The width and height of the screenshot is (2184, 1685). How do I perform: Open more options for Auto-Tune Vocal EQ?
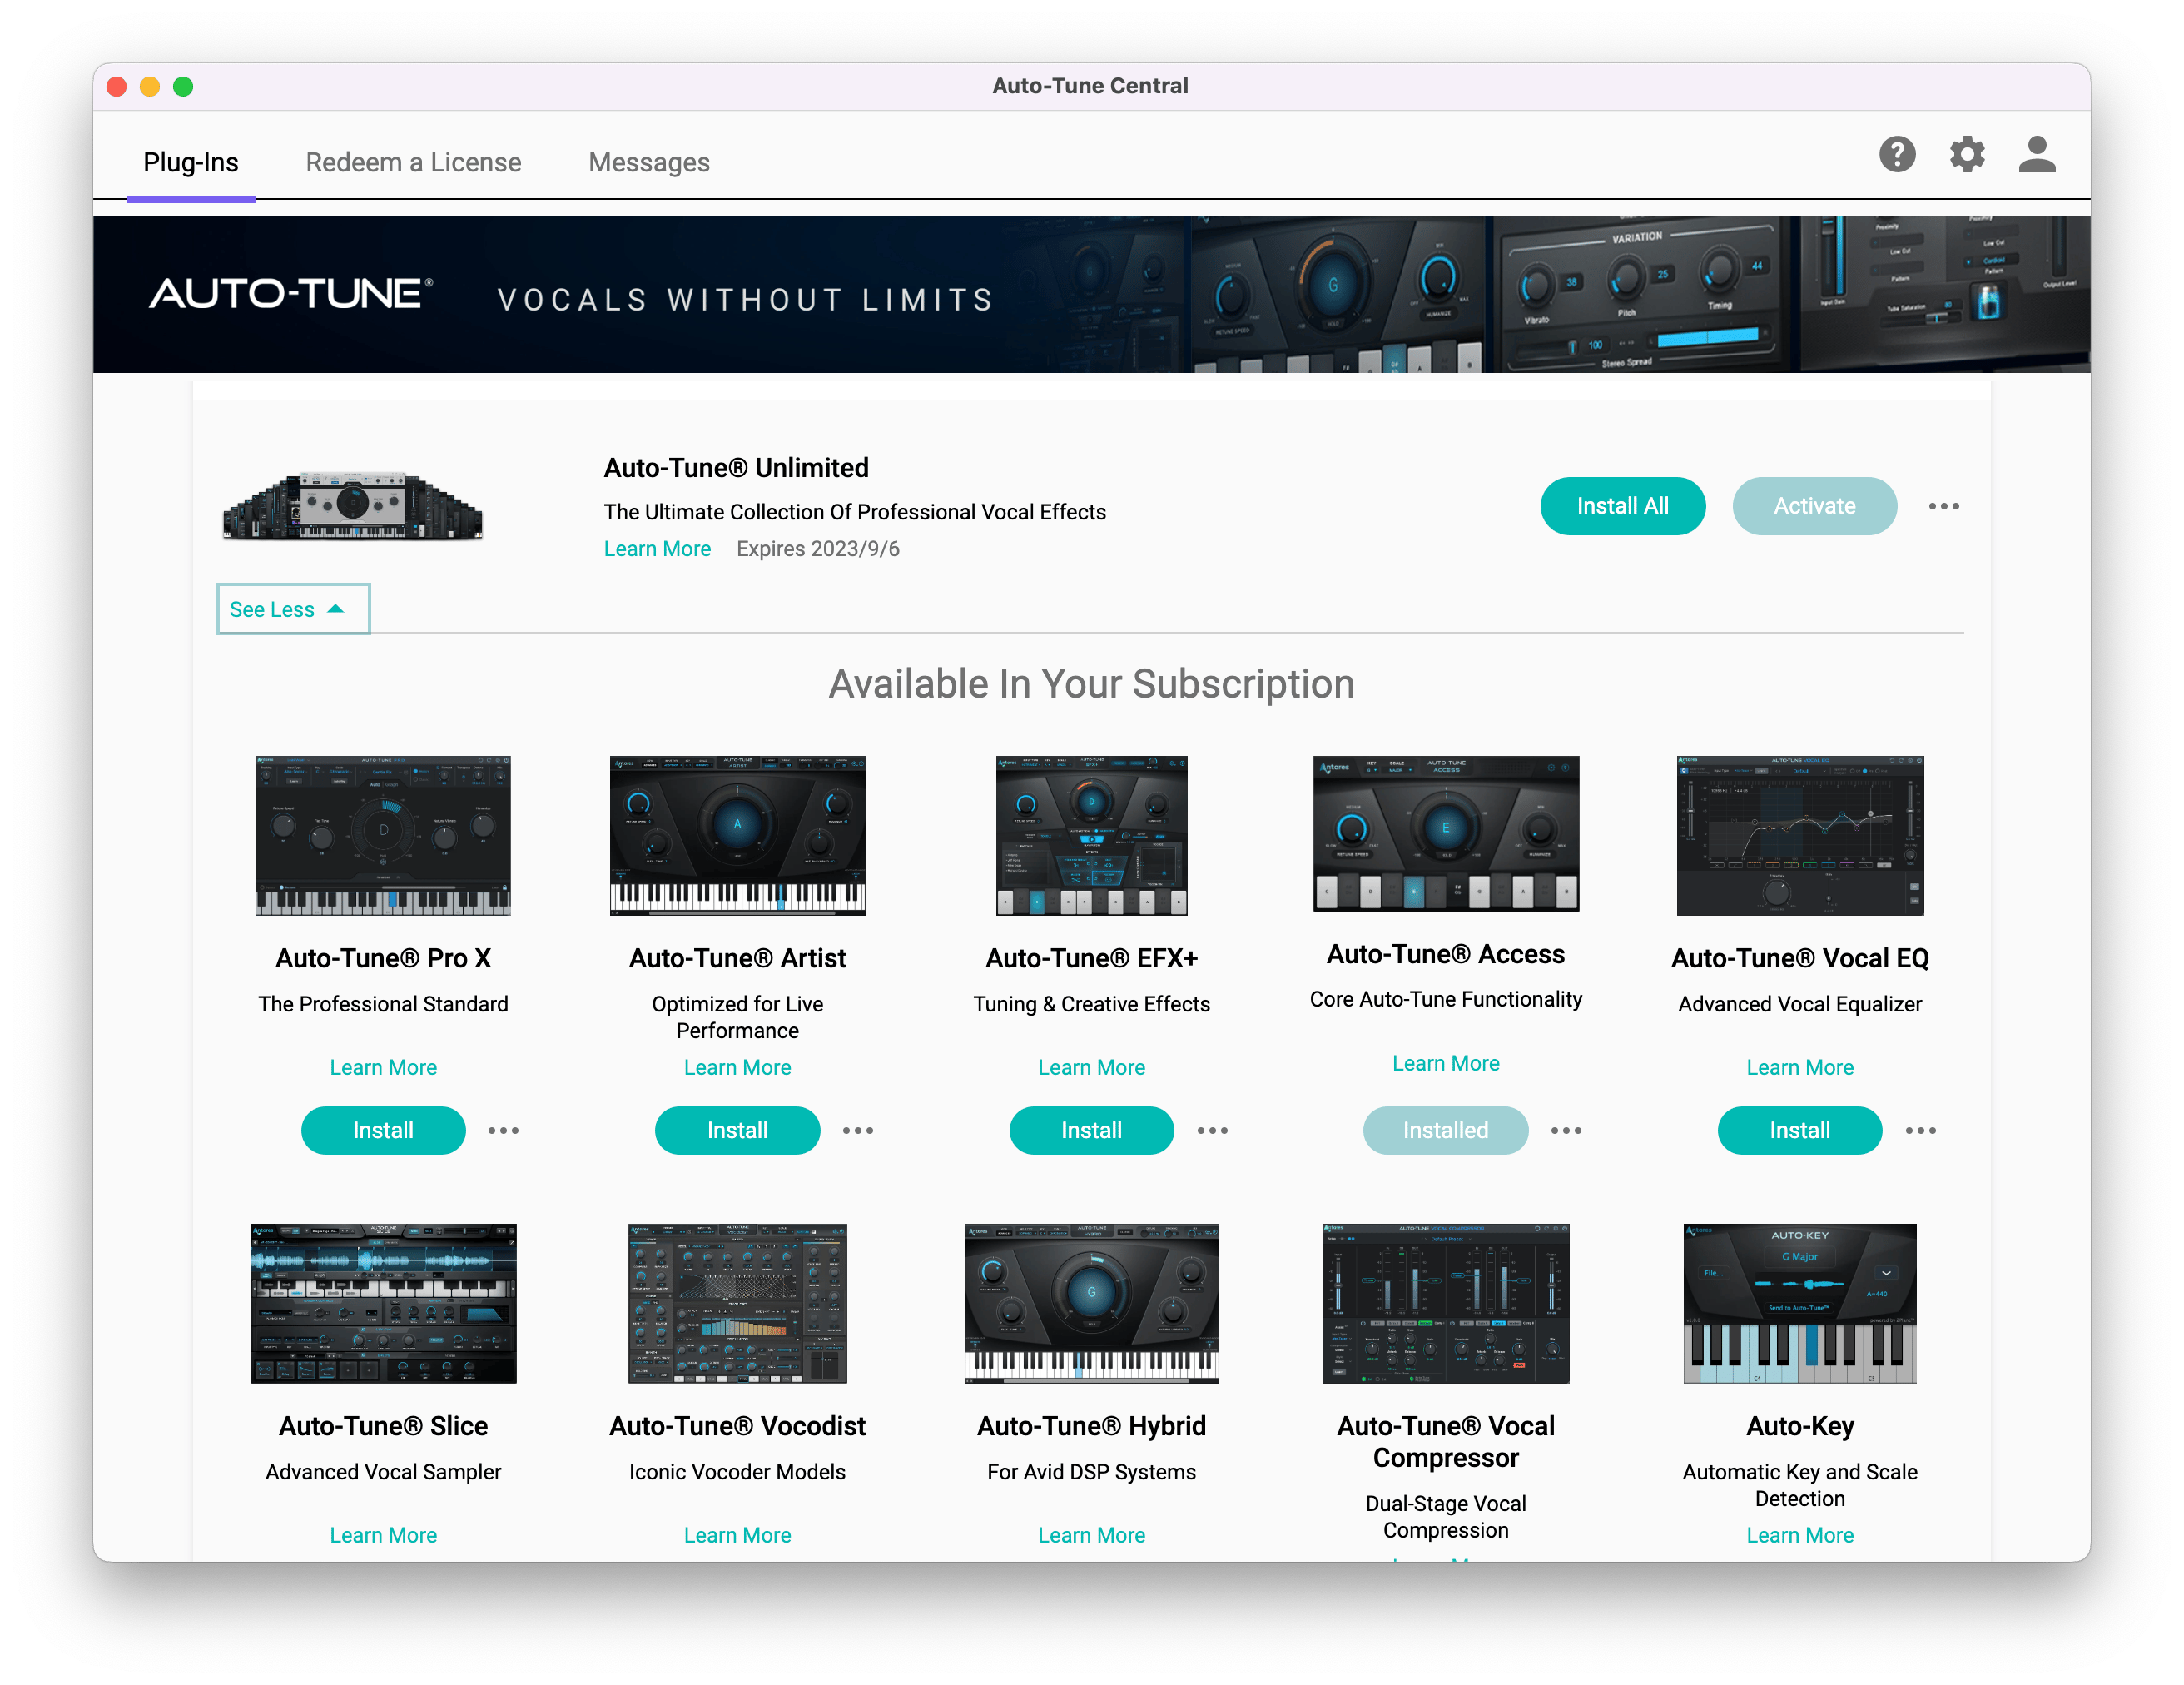pos(1920,1130)
